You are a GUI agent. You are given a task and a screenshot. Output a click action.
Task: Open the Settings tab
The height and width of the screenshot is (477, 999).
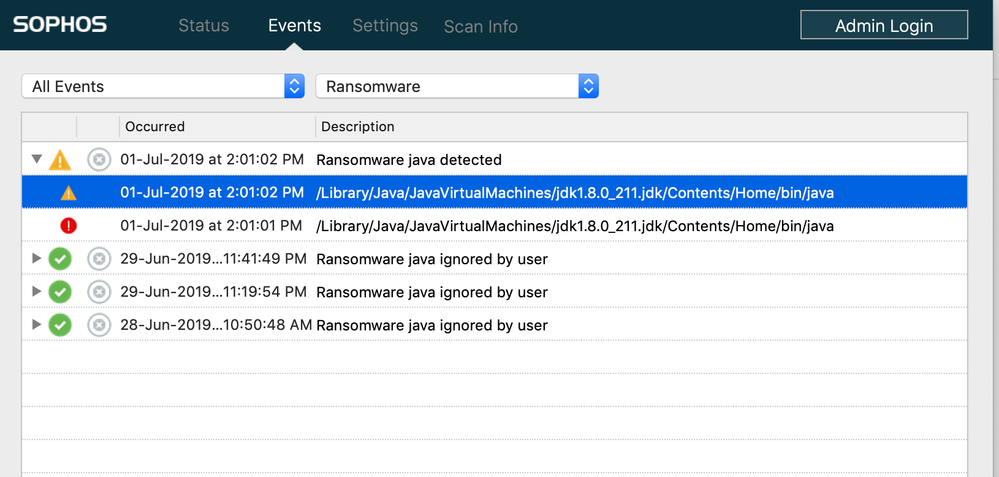pyautogui.click(x=385, y=25)
